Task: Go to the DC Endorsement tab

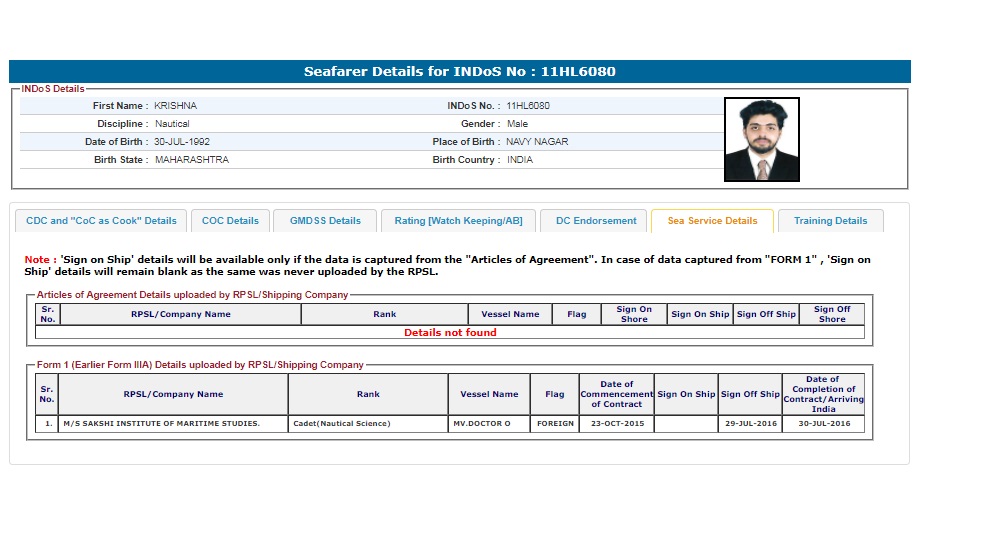Action: 596,221
